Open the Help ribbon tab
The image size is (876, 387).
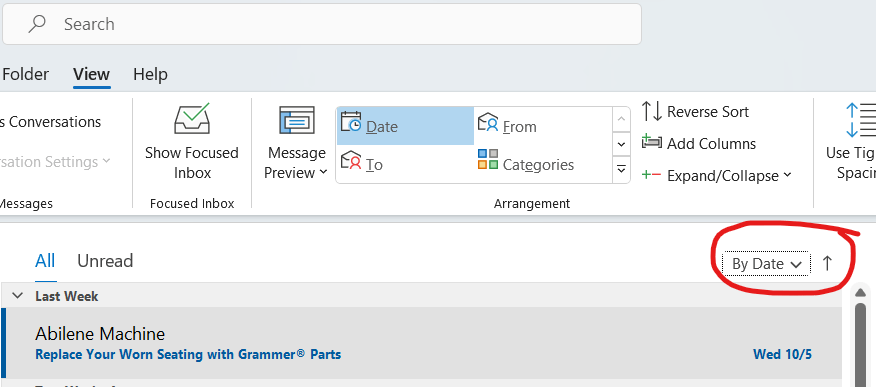150,74
